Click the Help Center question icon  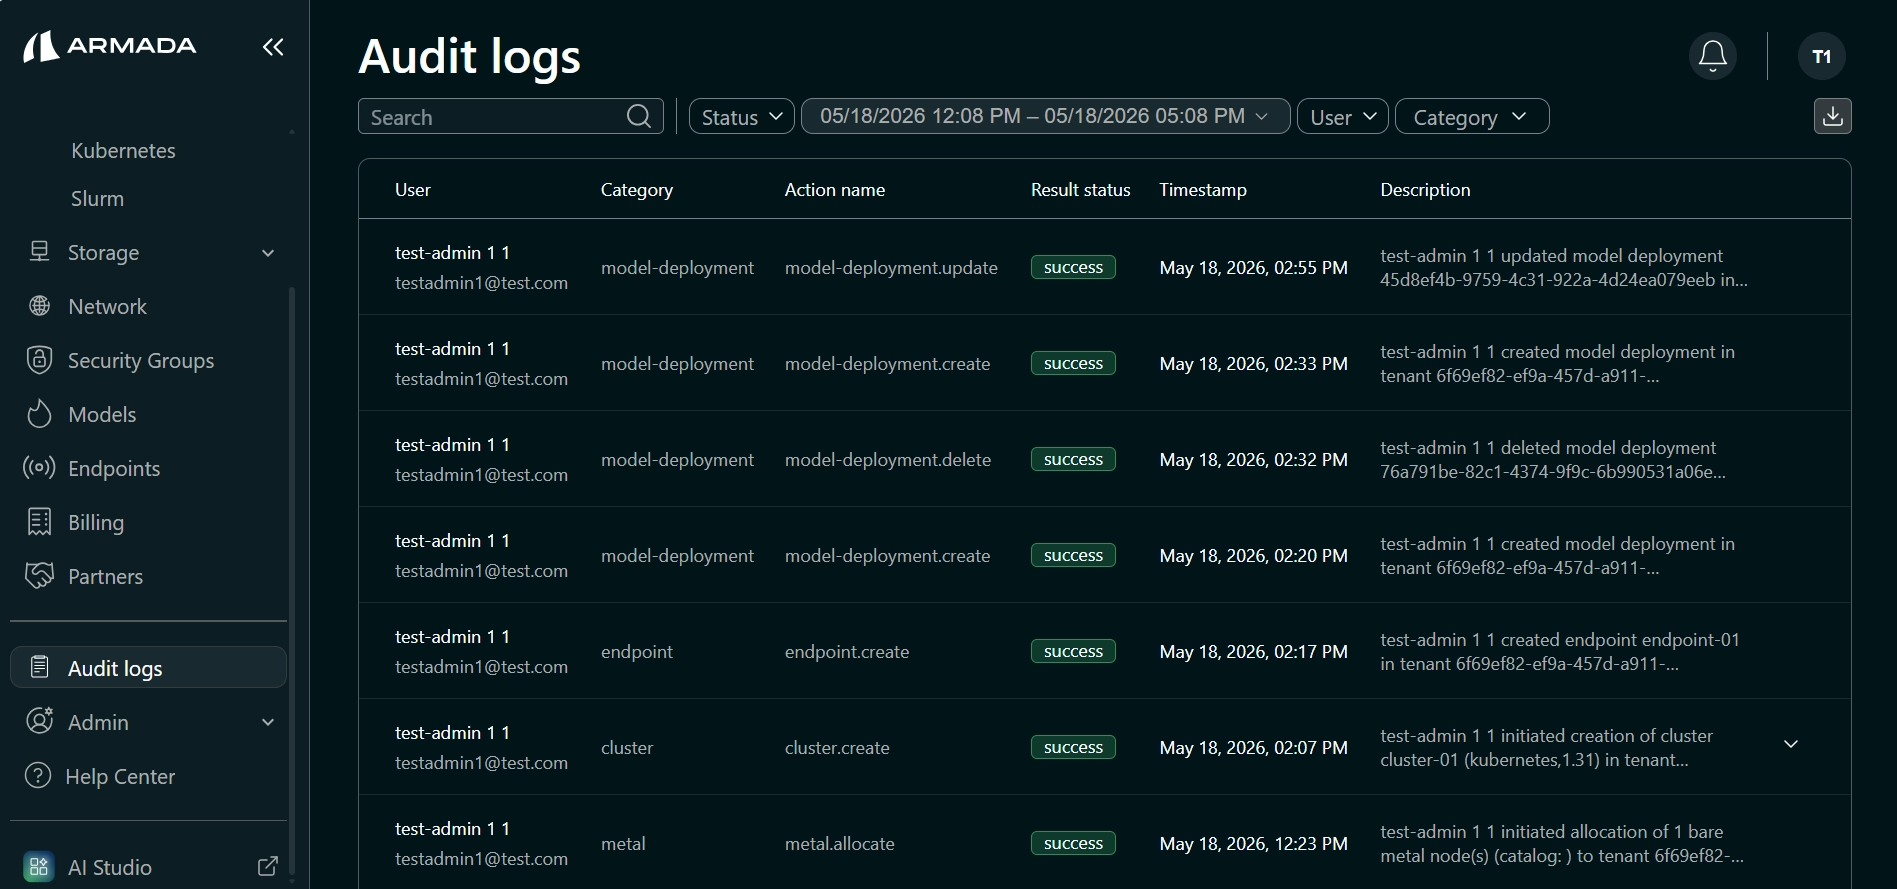(x=38, y=775)
